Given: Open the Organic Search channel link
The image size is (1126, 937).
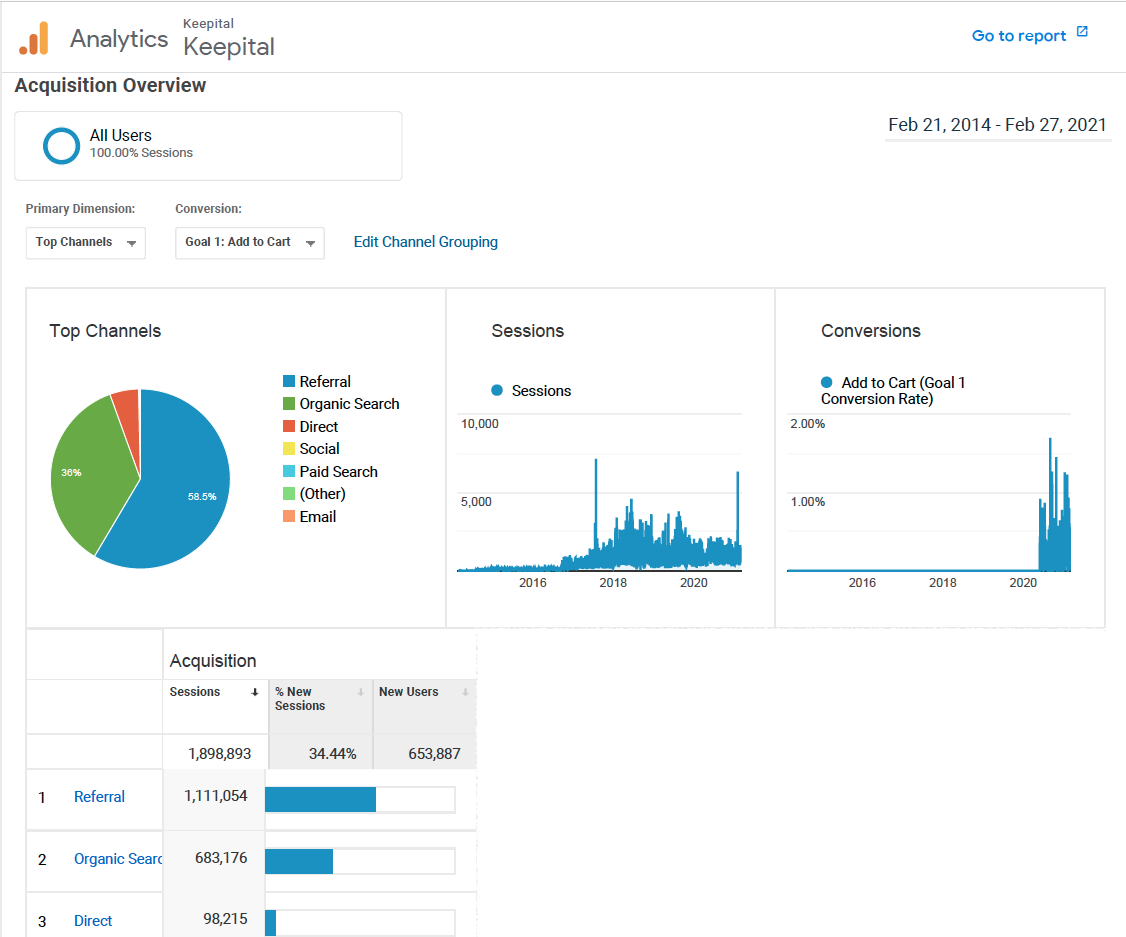Looking at the screenshot, I should coord(117,859).
